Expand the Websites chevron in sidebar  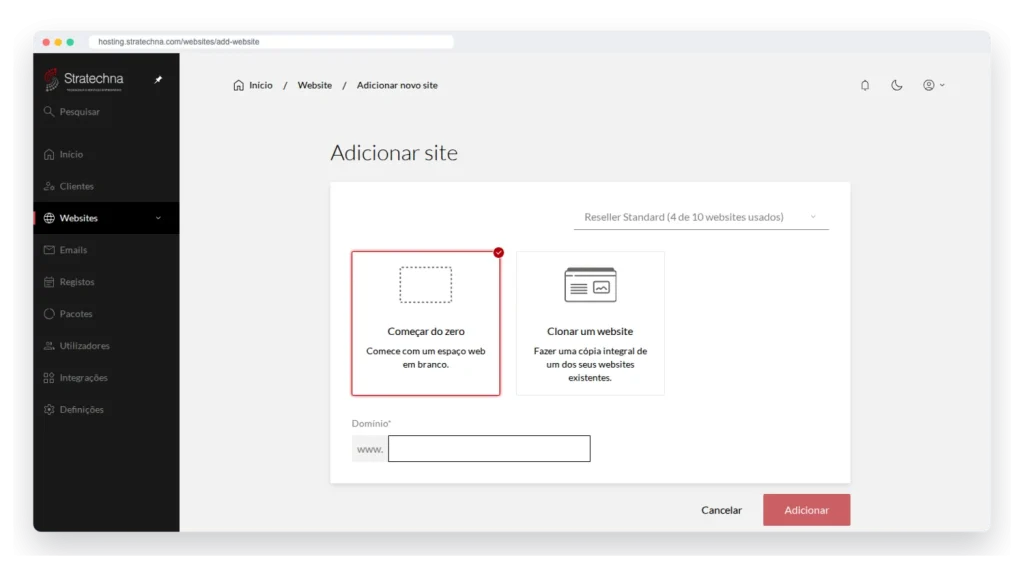[158, 218]
